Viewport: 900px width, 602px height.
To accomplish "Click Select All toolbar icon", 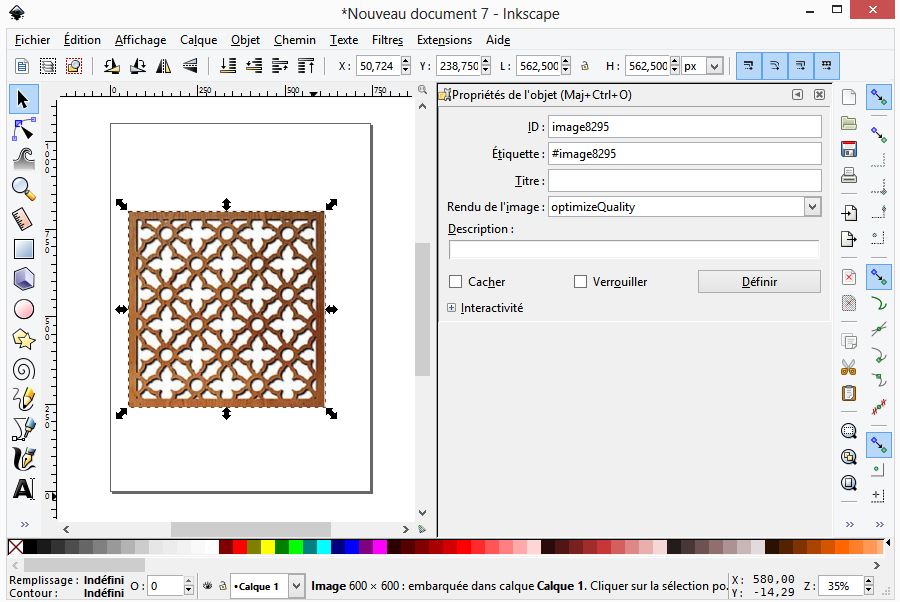I will (x=22, y=66).
